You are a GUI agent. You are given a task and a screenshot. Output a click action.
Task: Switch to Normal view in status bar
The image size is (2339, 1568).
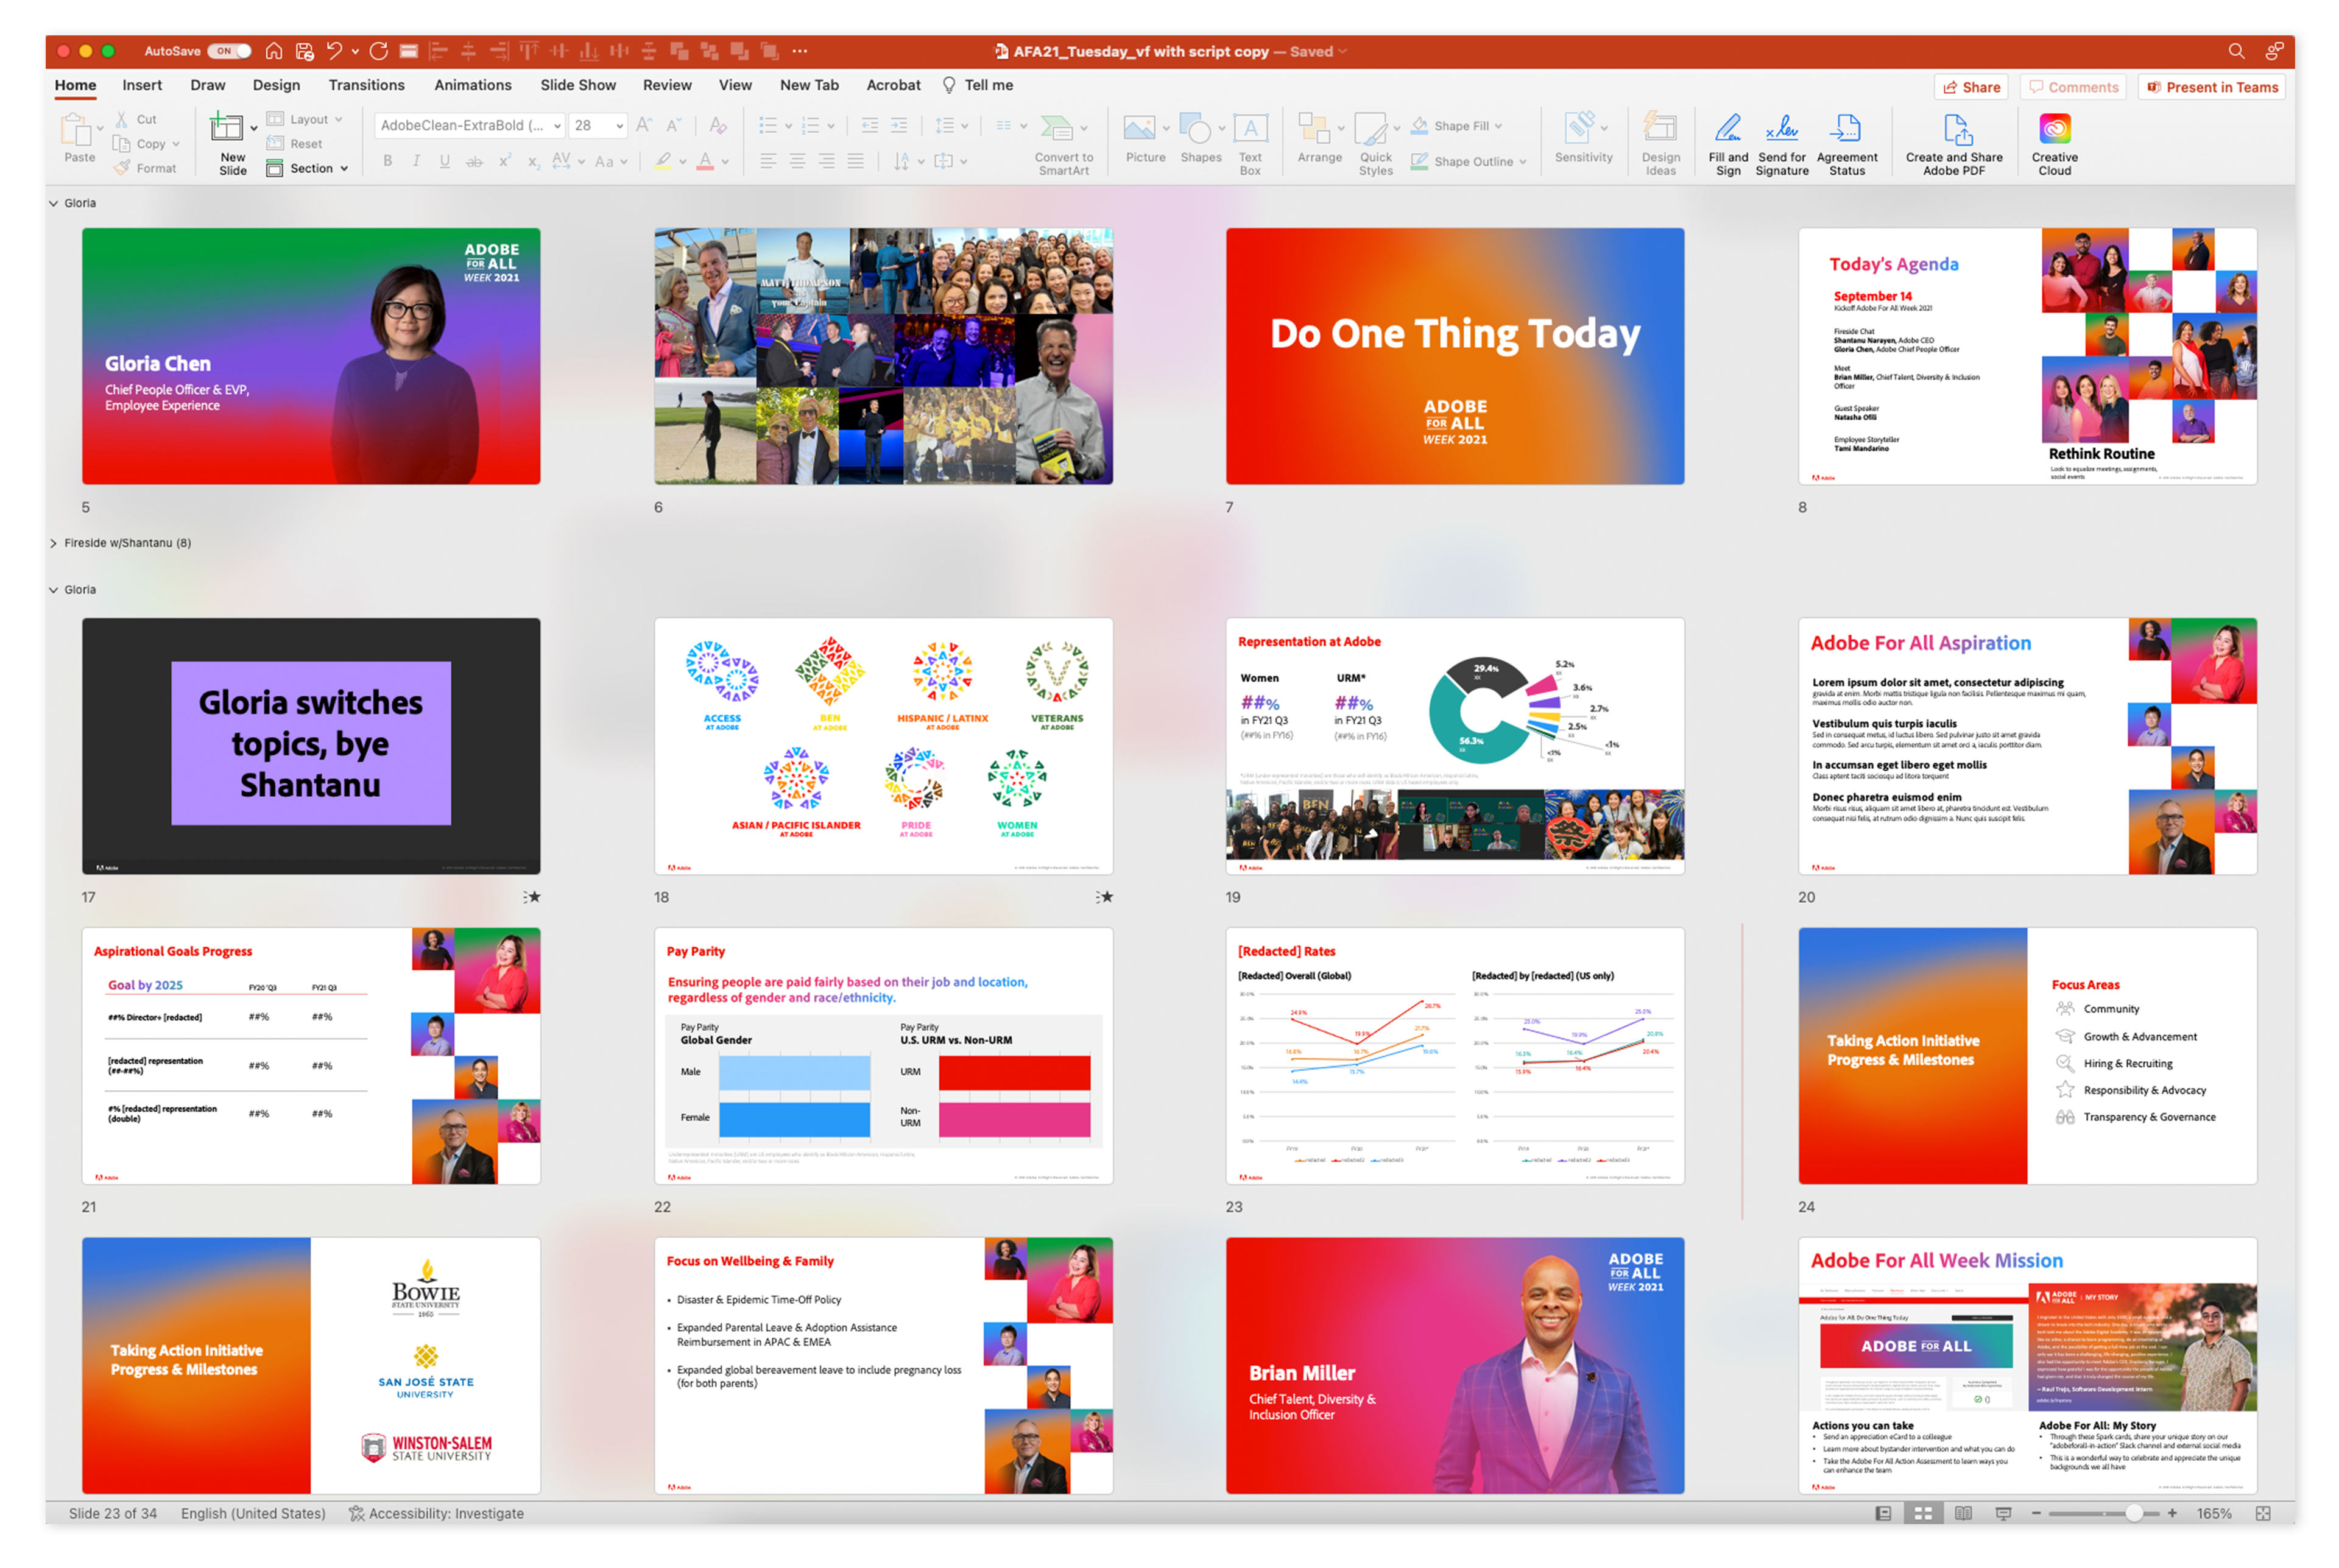click(1883, 1513)
